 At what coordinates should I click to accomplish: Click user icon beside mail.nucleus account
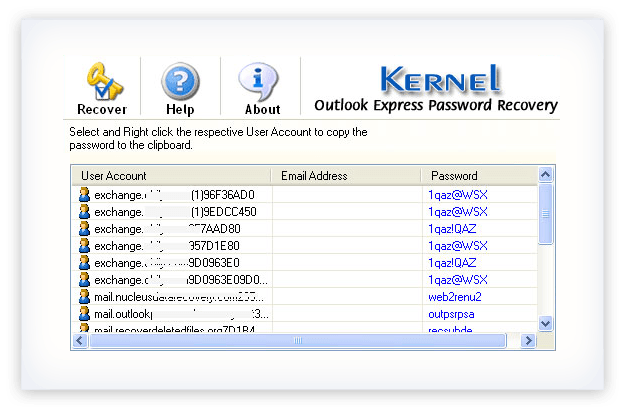[84, 297]
